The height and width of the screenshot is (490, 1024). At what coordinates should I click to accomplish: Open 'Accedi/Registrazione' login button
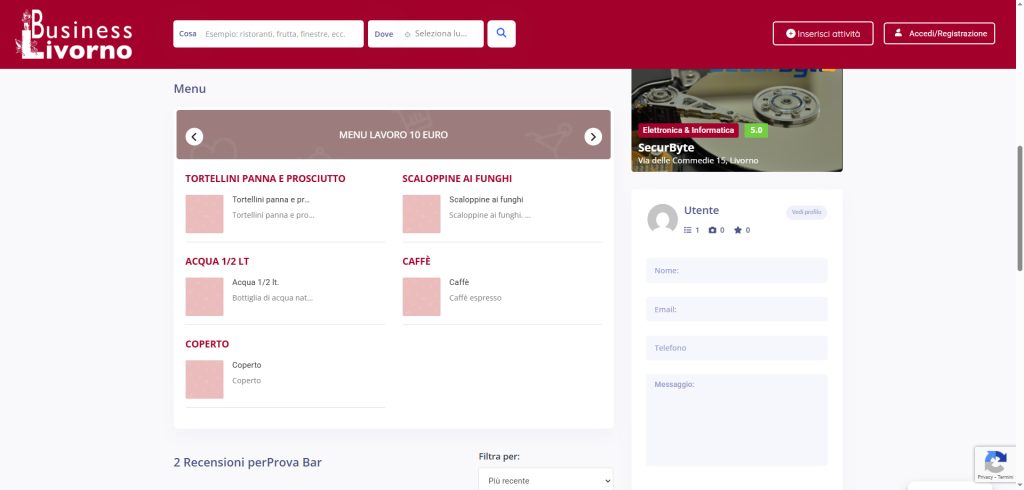tap(939, 33)
